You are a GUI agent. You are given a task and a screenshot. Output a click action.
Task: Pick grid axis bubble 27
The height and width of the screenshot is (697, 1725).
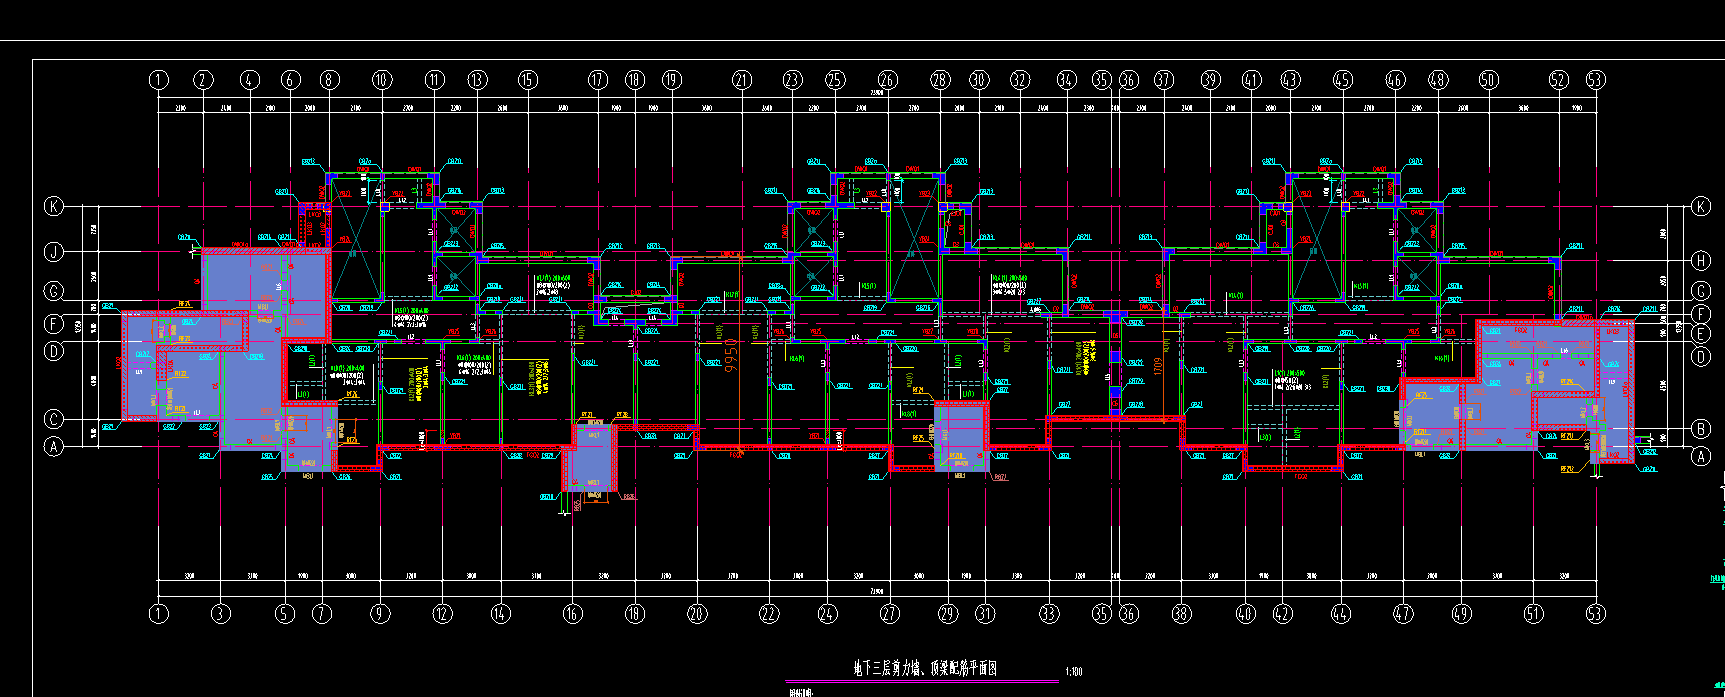[890, 613]
